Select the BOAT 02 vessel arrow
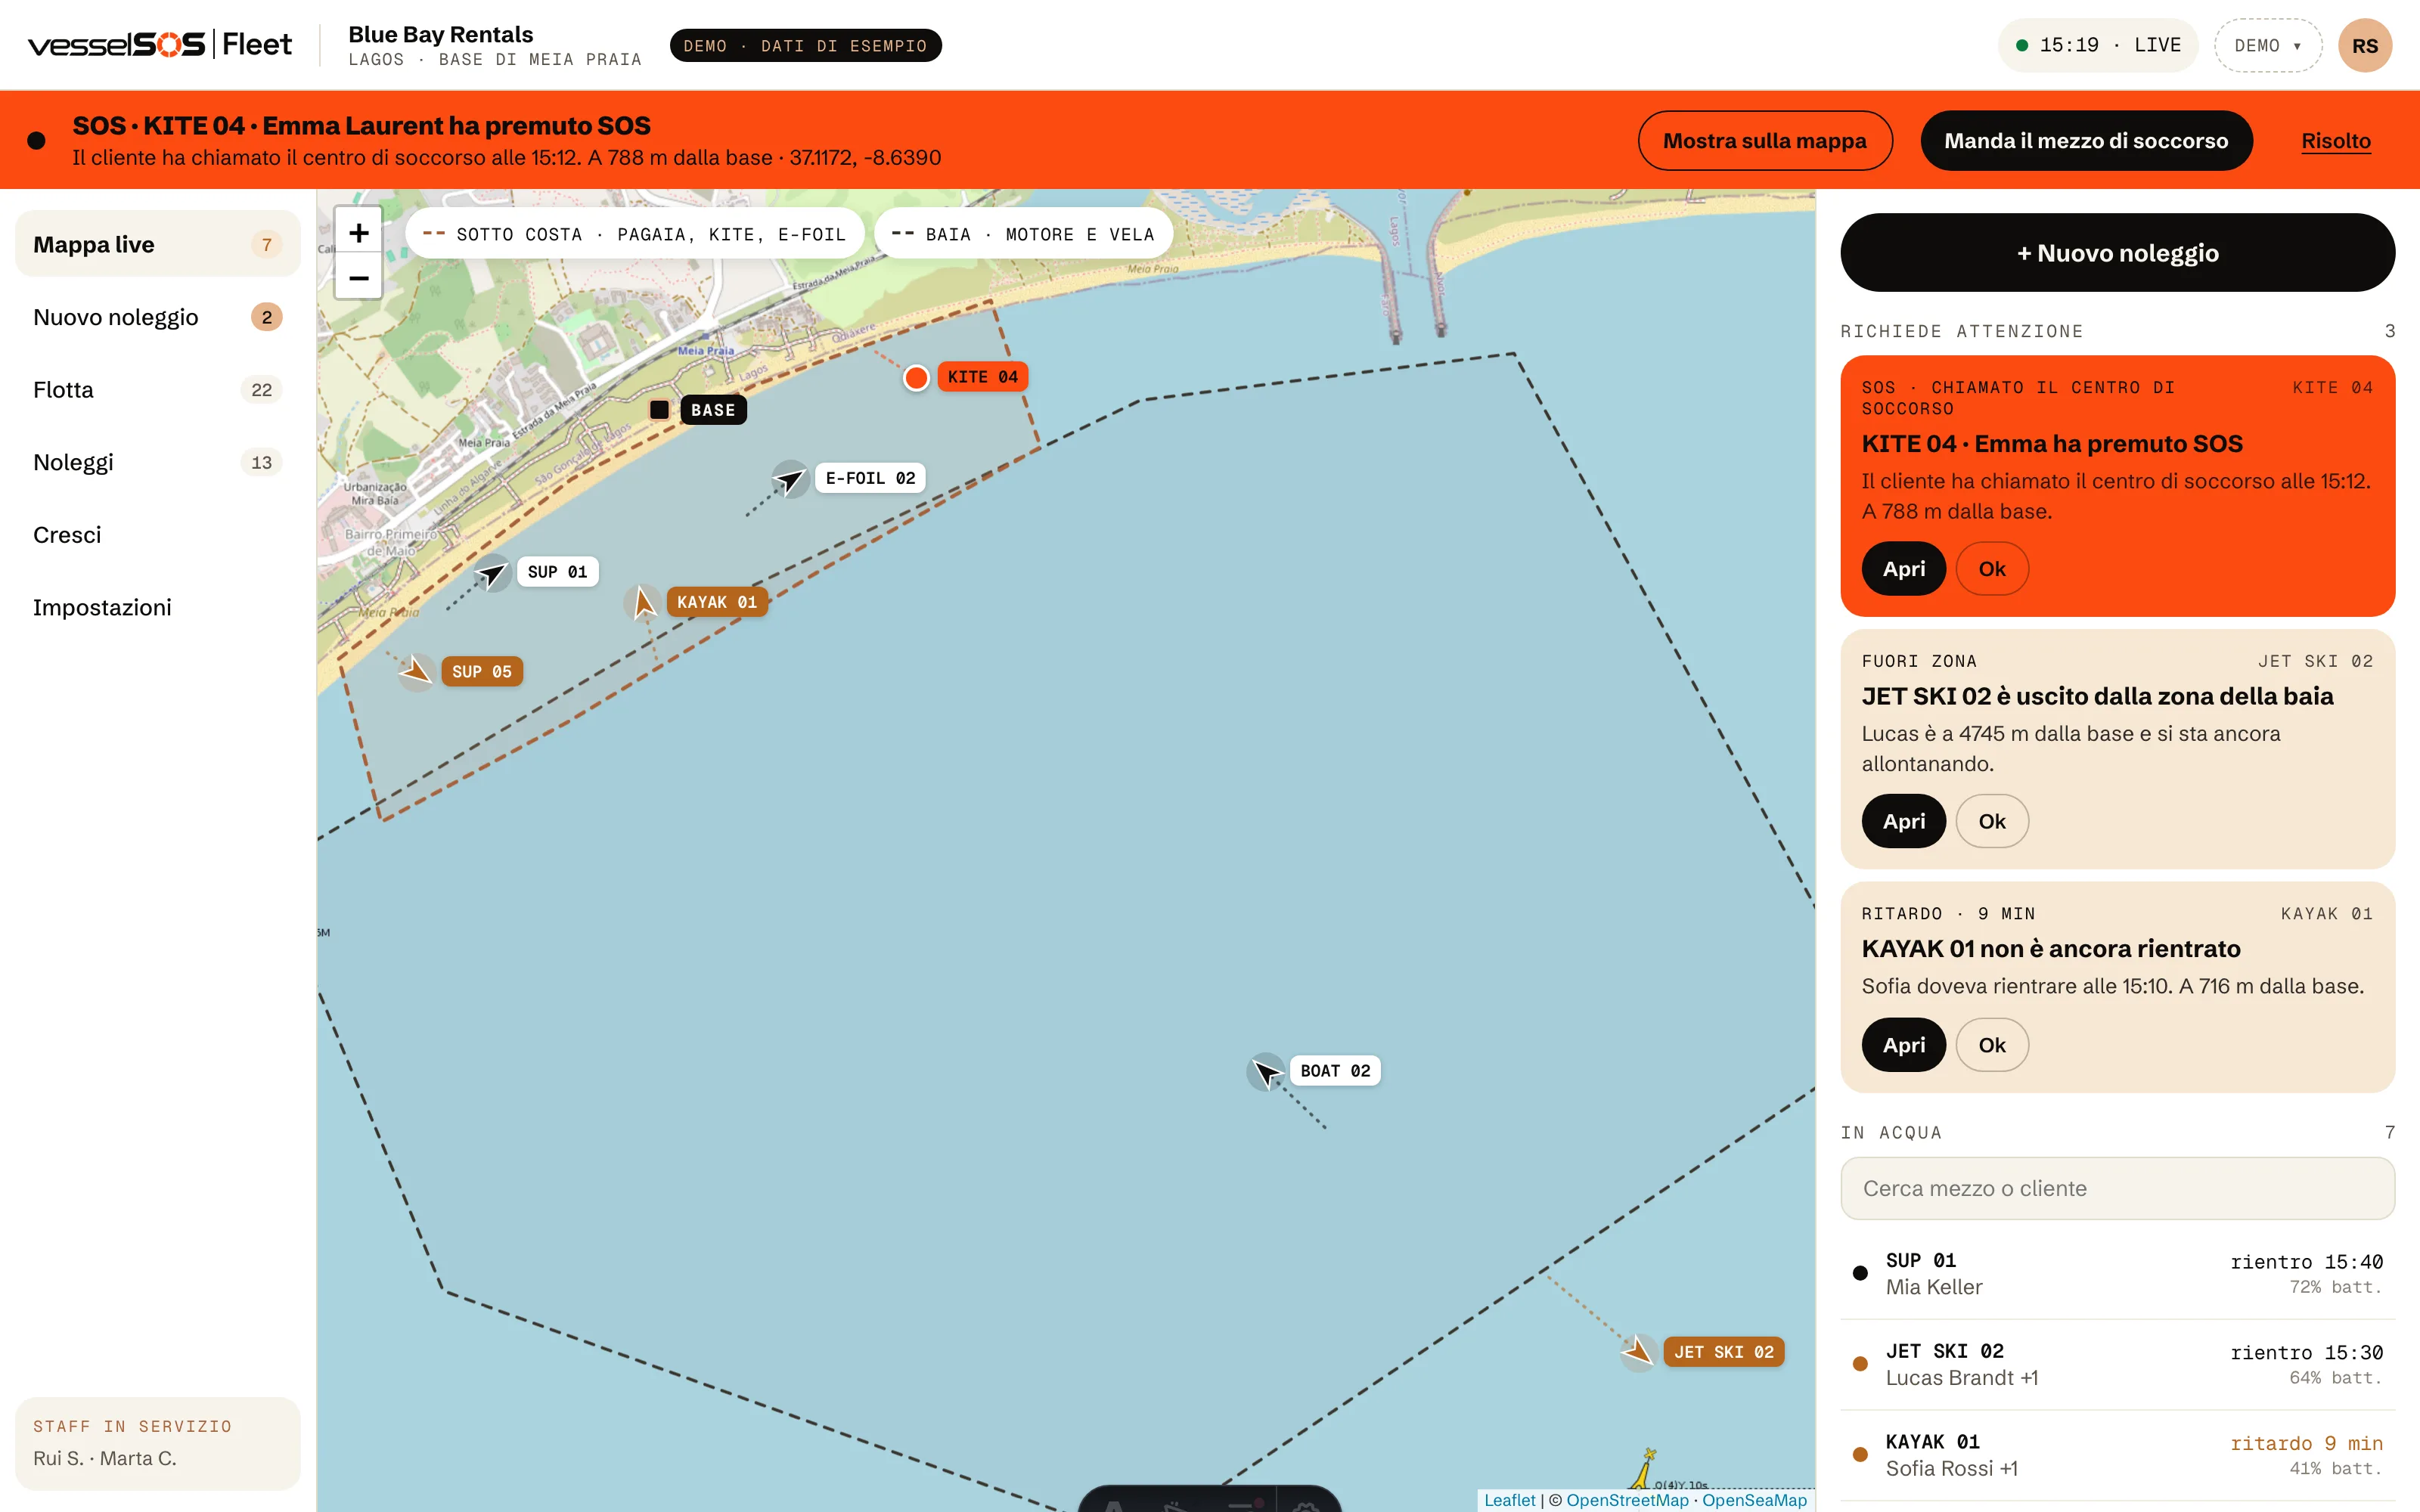 (x=1266, y=1072)
